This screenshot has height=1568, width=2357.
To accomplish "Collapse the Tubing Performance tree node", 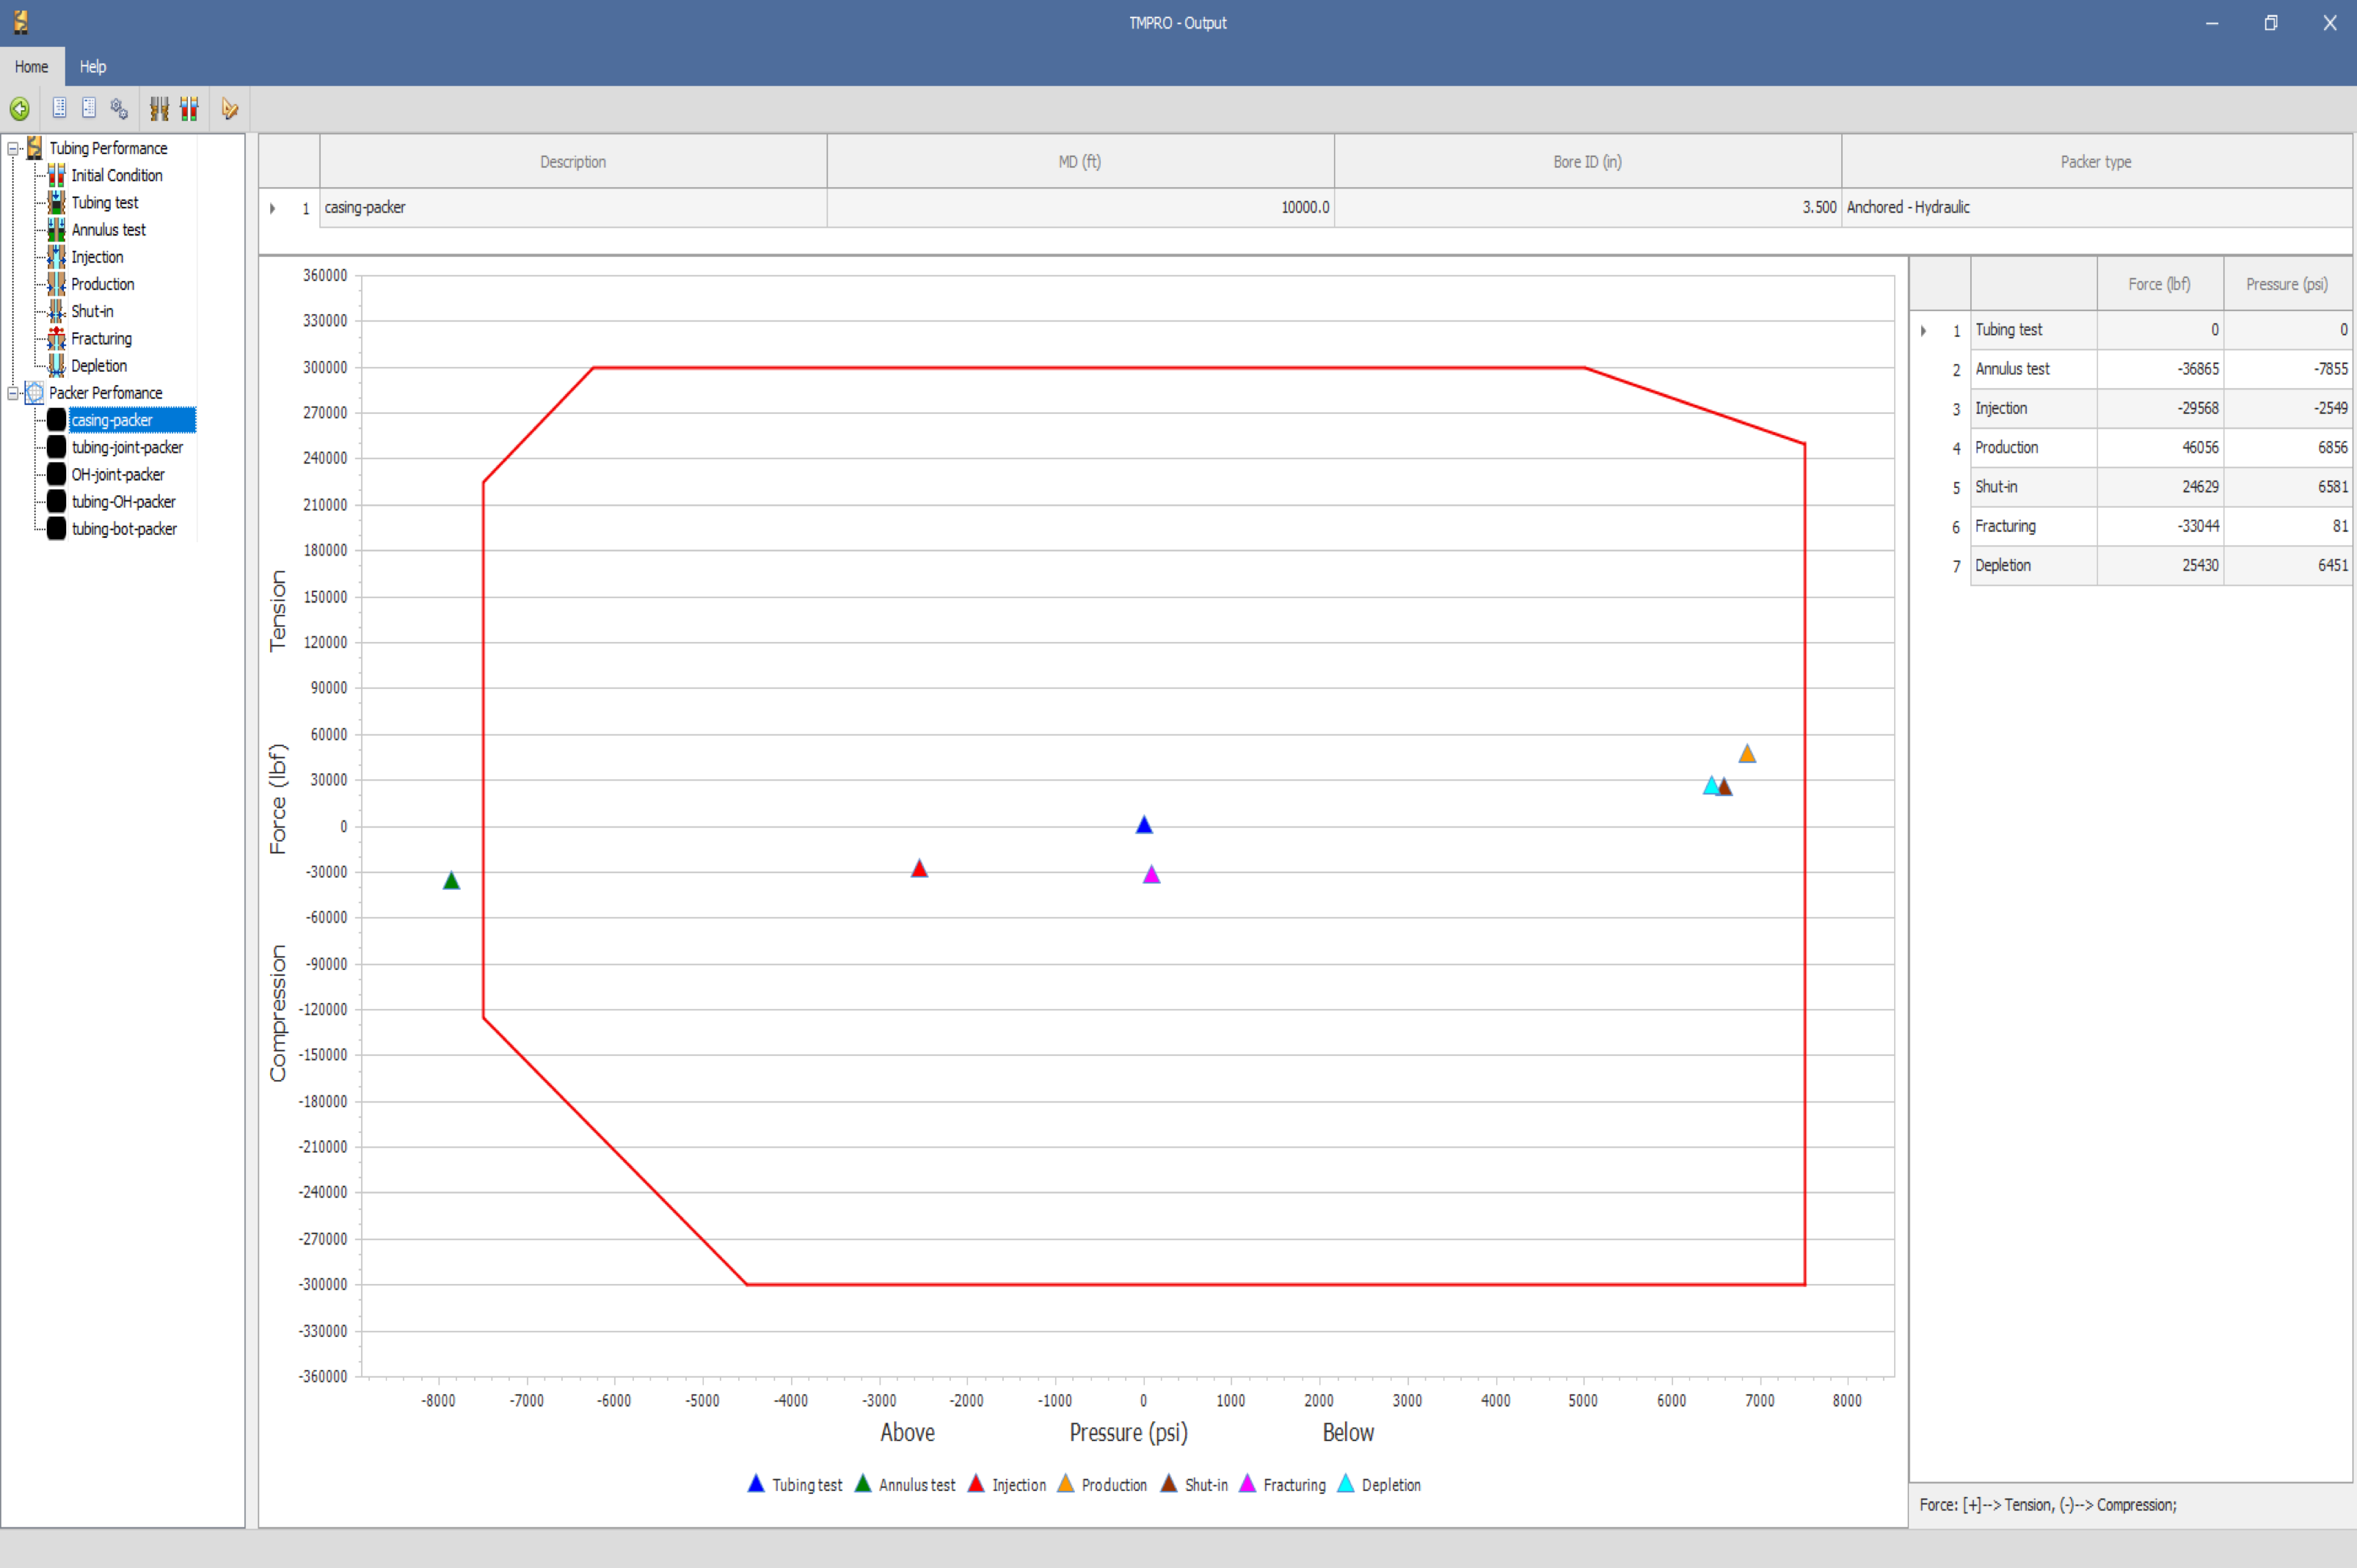I will 13,148.
